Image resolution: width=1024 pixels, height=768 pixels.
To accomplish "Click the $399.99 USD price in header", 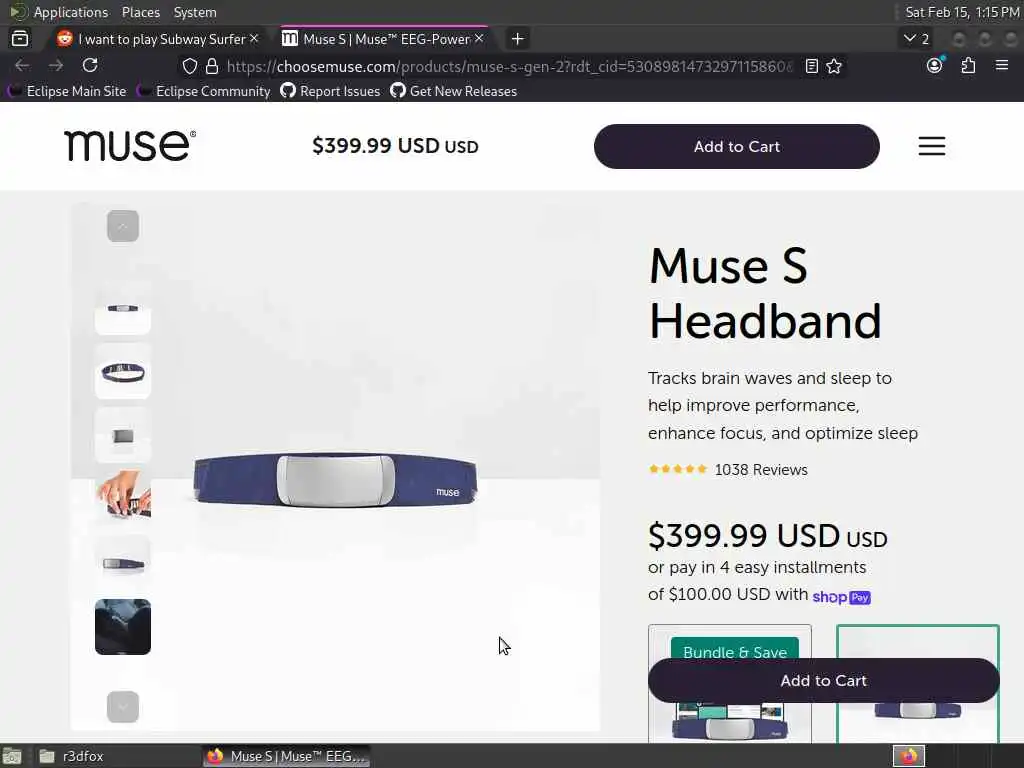I will (x=395, y=146).
